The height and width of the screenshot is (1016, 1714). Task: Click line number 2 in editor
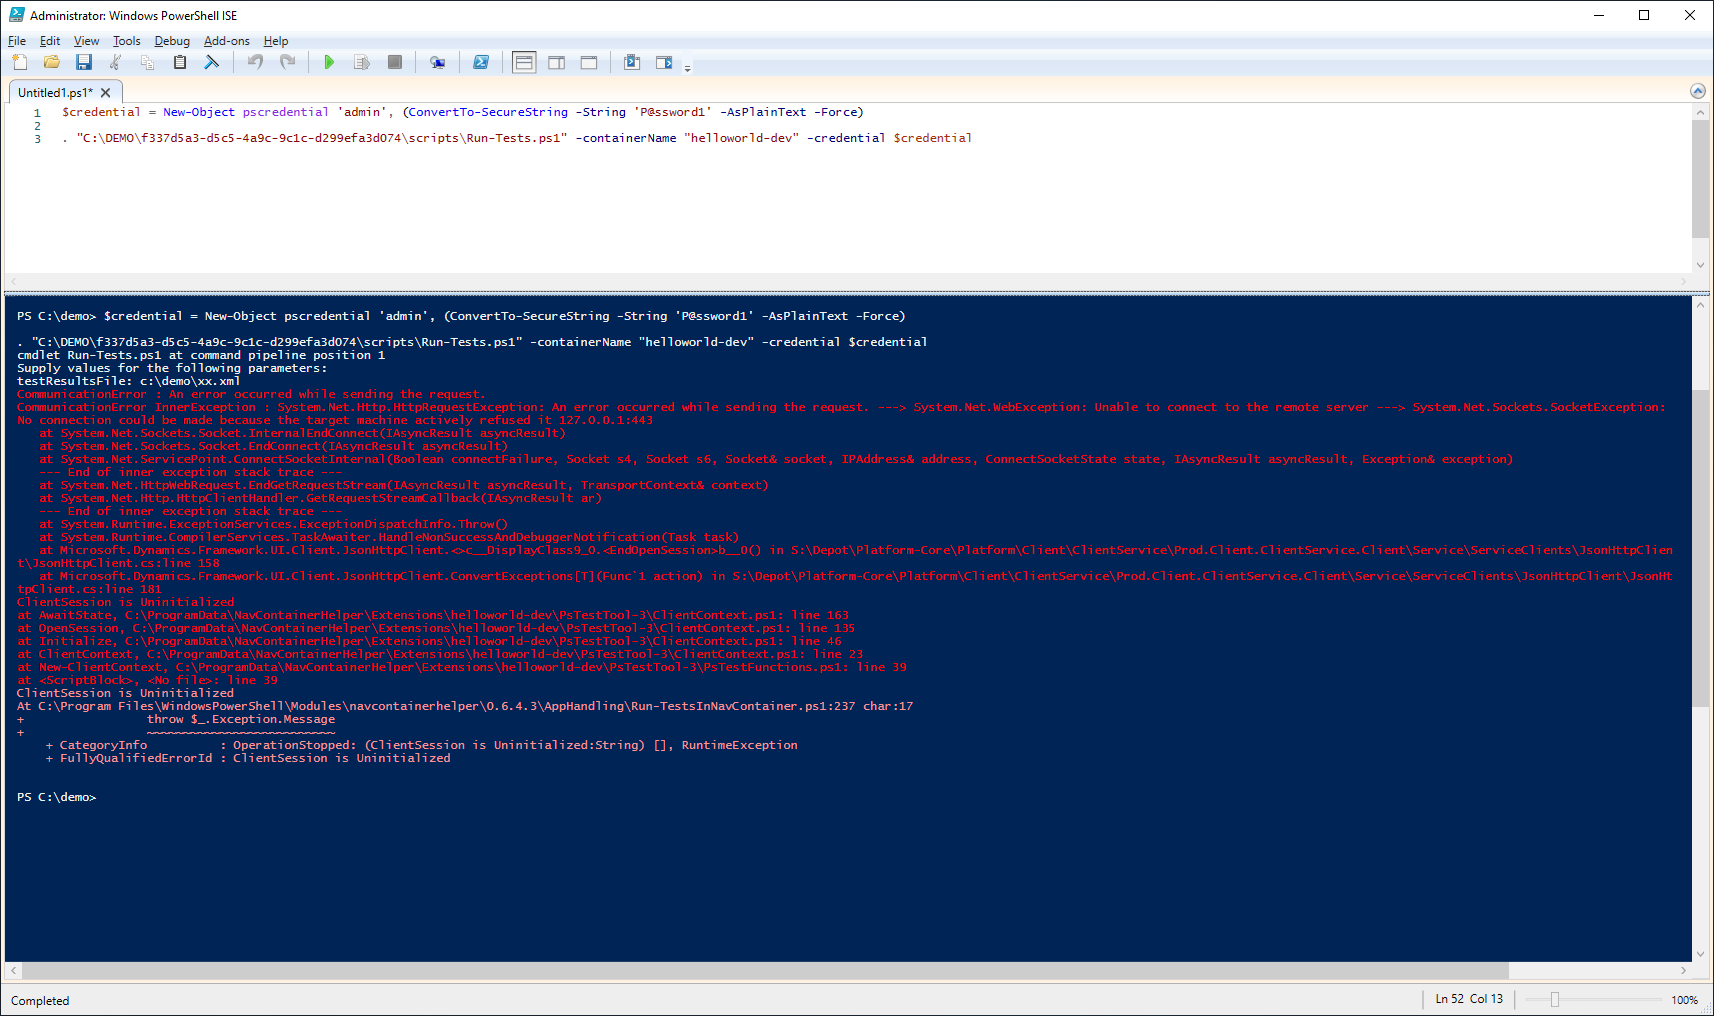click(x=37, y=125)
